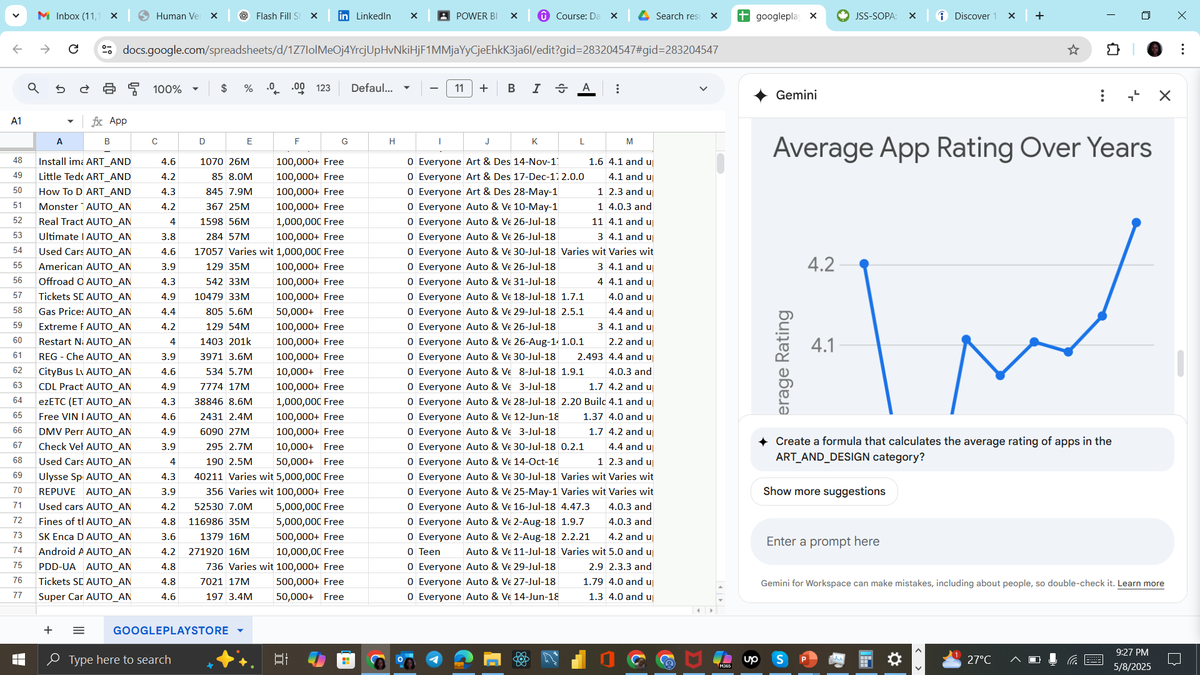Open the taskbar weather widget showing 27°C
This screenshot has height=675, width=1200.
(967, 659)
